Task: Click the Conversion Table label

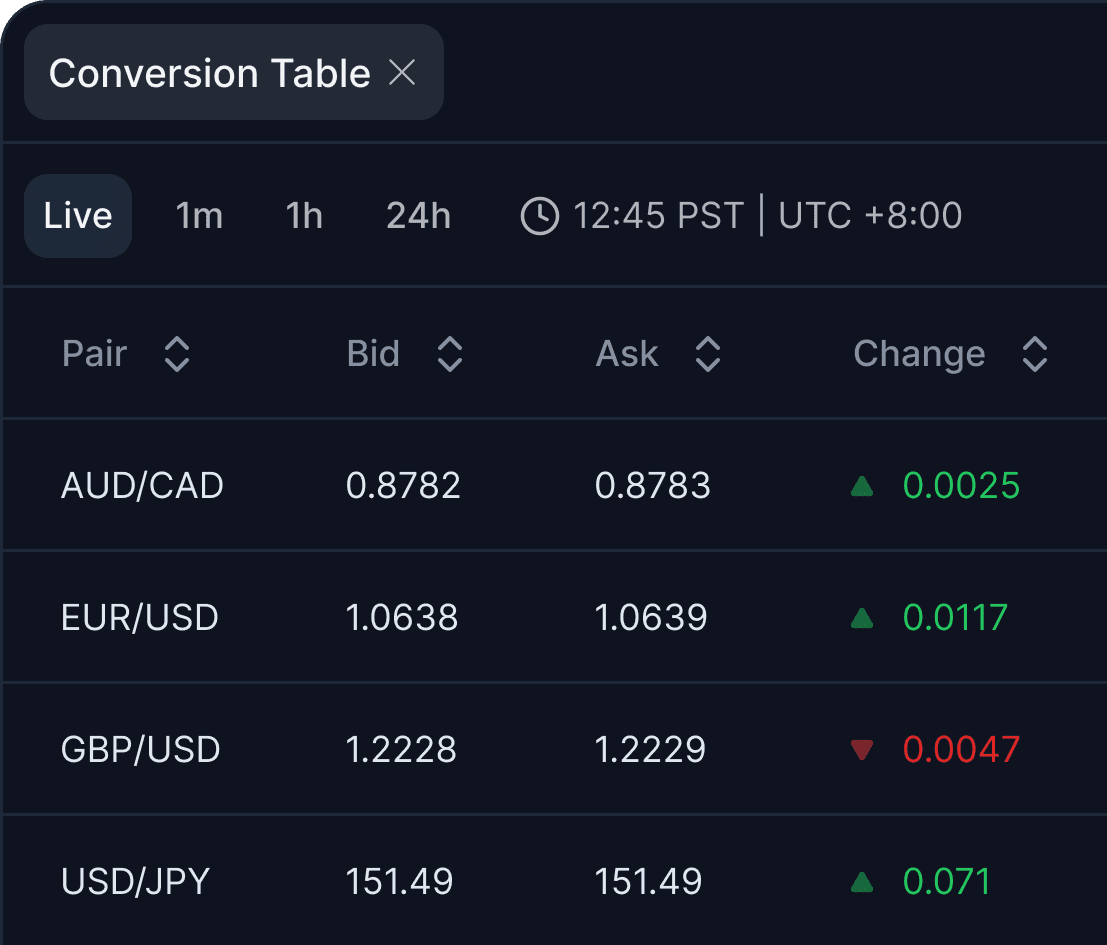Action: tap(208, 72)
